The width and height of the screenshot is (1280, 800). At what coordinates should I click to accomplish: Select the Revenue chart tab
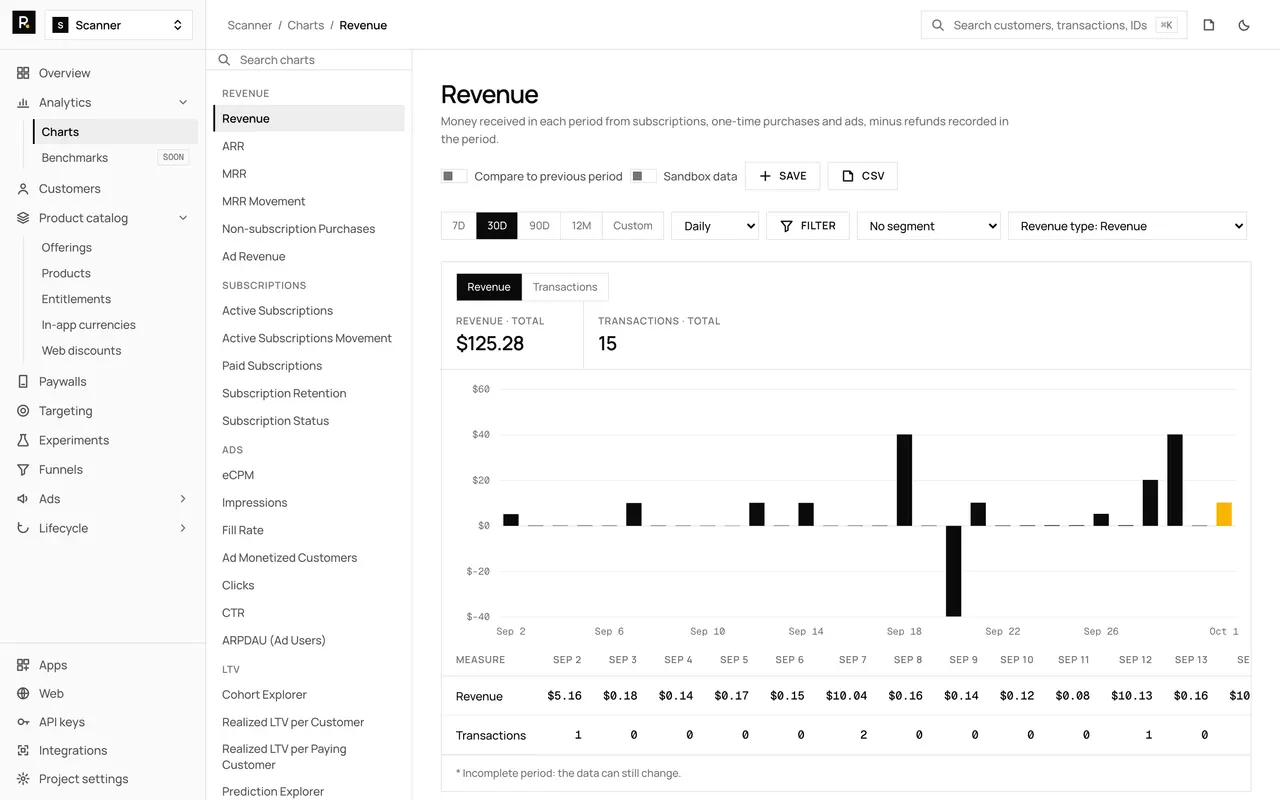coord(489,287)
